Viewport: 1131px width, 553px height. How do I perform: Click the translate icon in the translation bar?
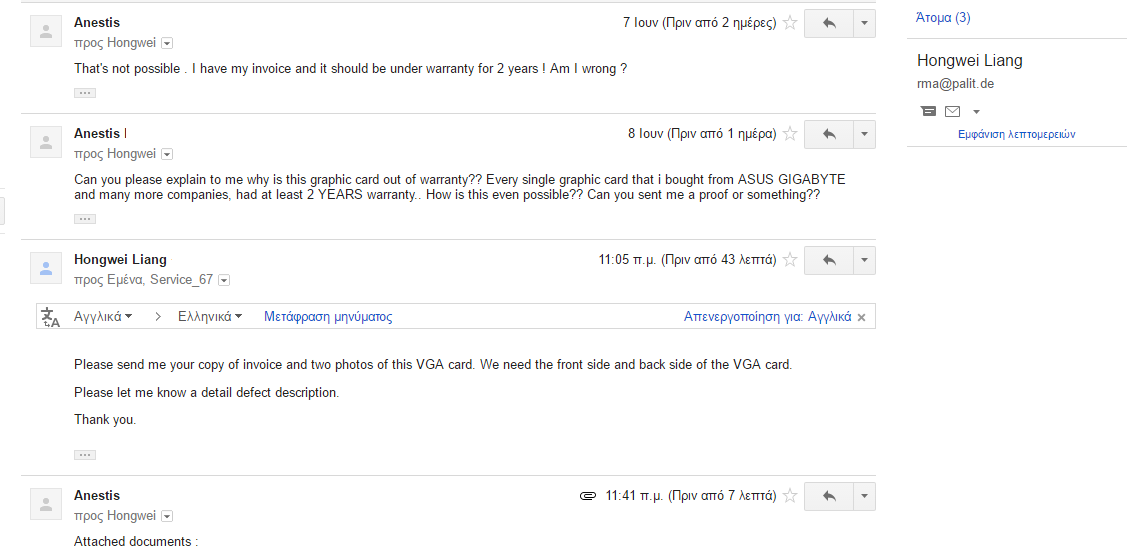pyautogui.click(x=50, y=317)
